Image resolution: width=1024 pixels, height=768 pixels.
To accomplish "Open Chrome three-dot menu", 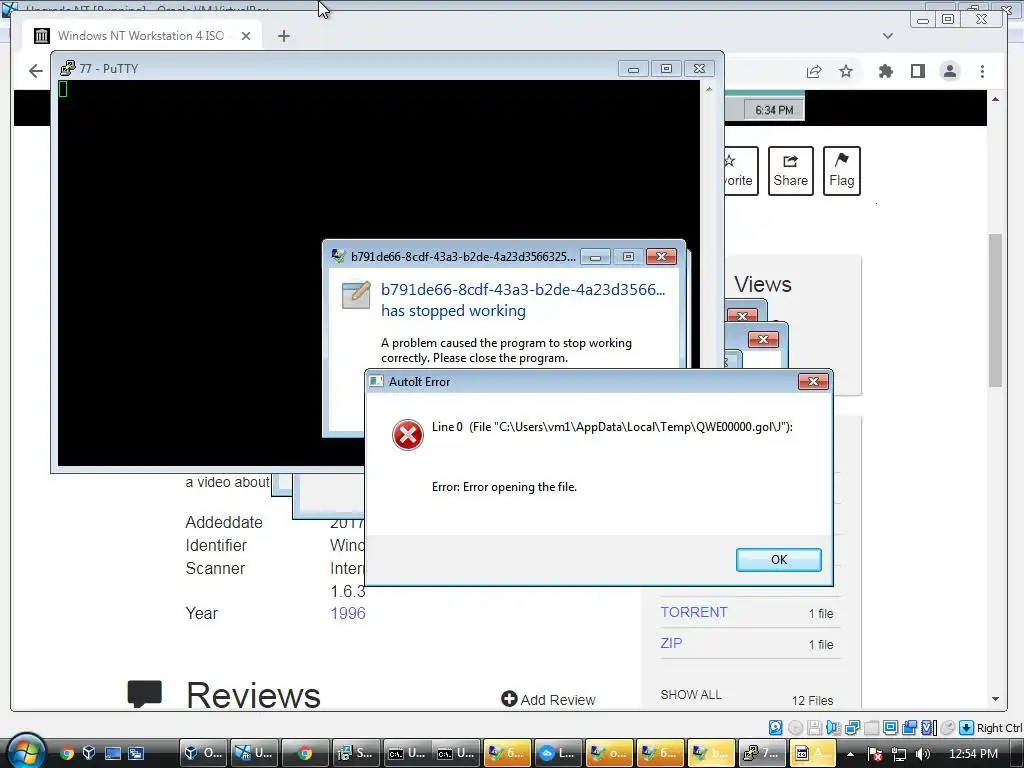I will (x=982, y=71).
